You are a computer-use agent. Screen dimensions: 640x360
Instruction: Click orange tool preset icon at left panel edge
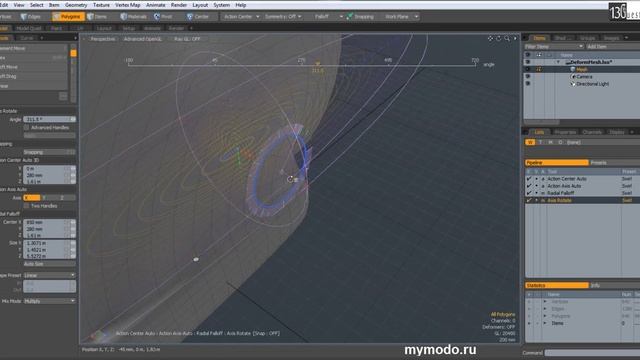point(73,53)
